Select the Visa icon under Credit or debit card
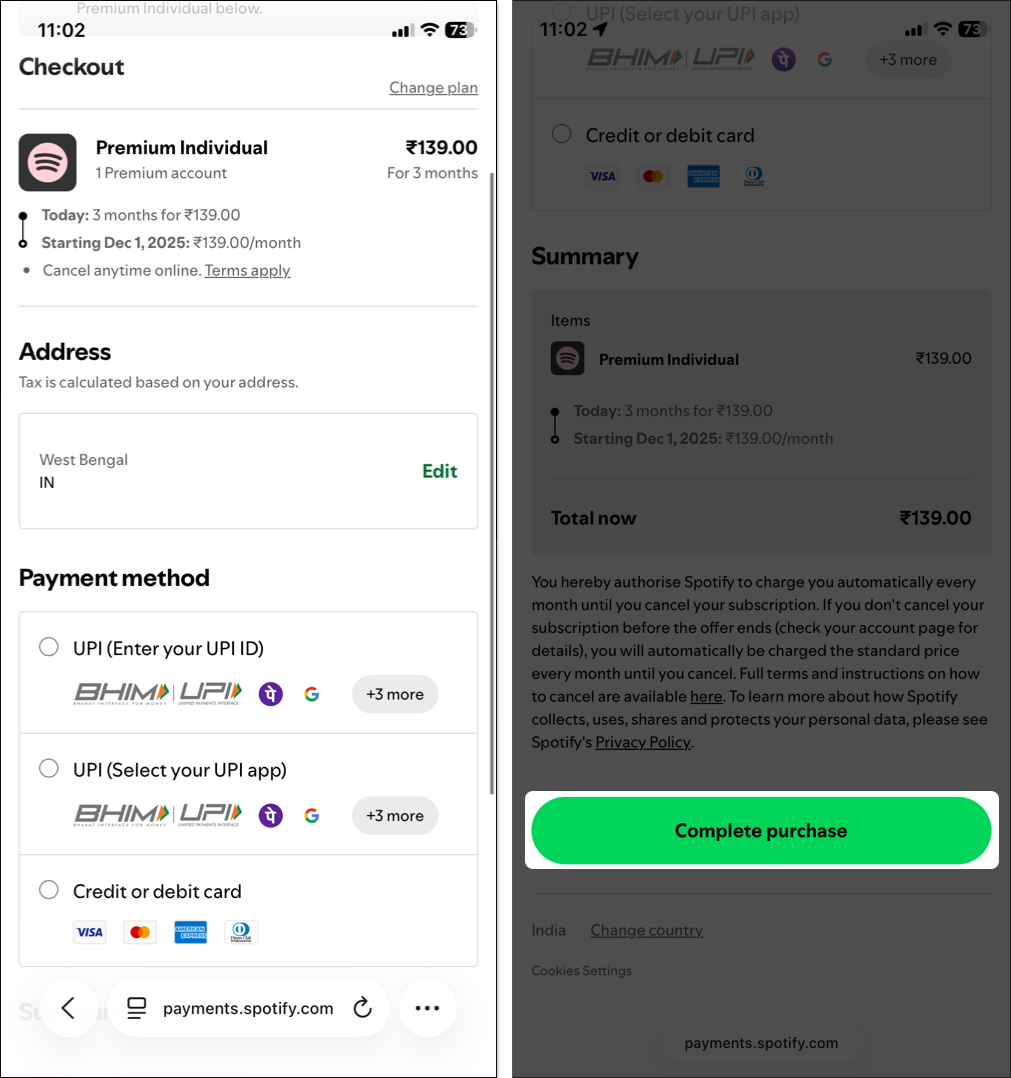This screenshot has width=1011, height=1078. coord(89,931)
